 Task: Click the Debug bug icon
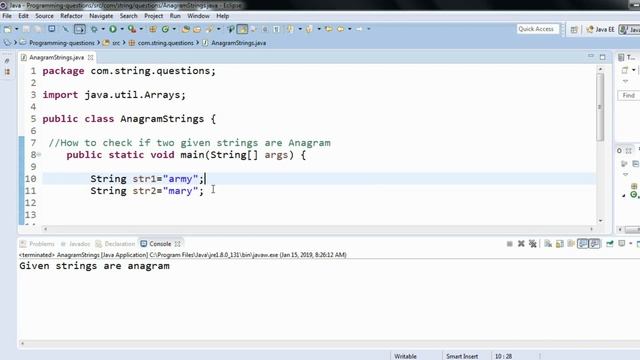[x=94, y=29]
